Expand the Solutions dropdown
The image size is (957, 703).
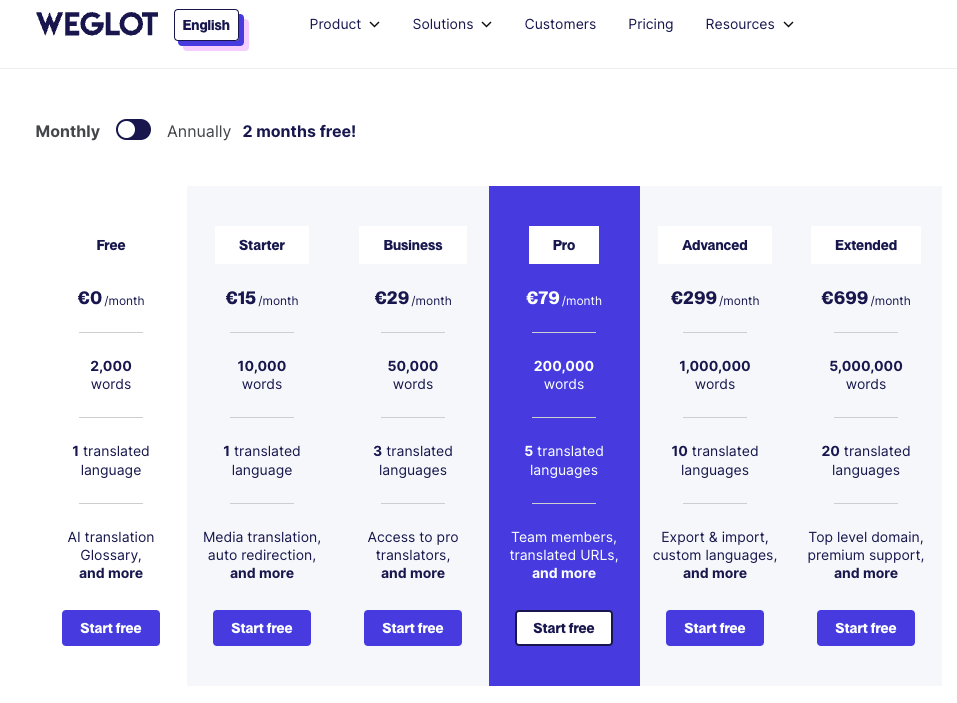point(452,24)
